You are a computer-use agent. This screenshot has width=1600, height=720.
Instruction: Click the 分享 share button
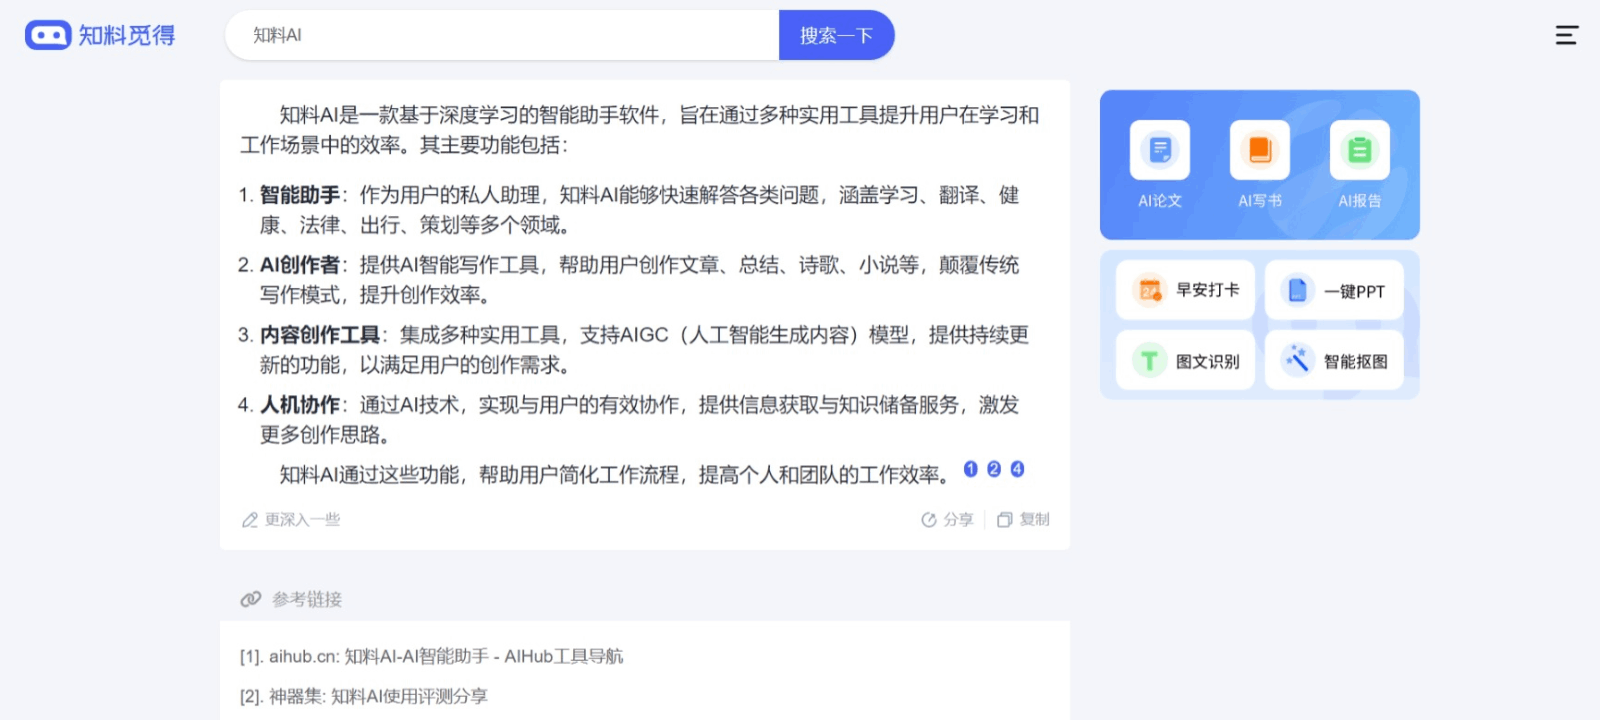click(947, 520)
